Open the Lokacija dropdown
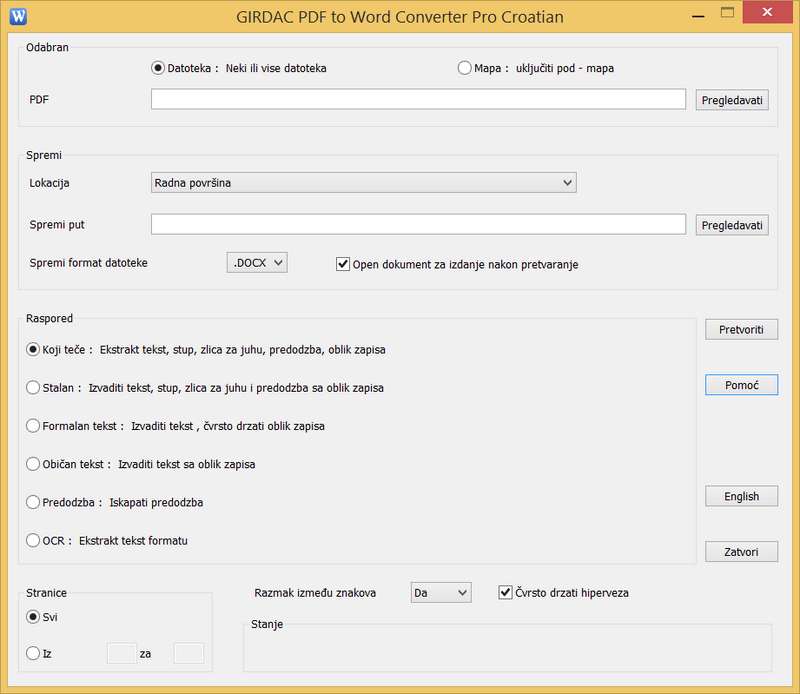 [x=363, y=182]
